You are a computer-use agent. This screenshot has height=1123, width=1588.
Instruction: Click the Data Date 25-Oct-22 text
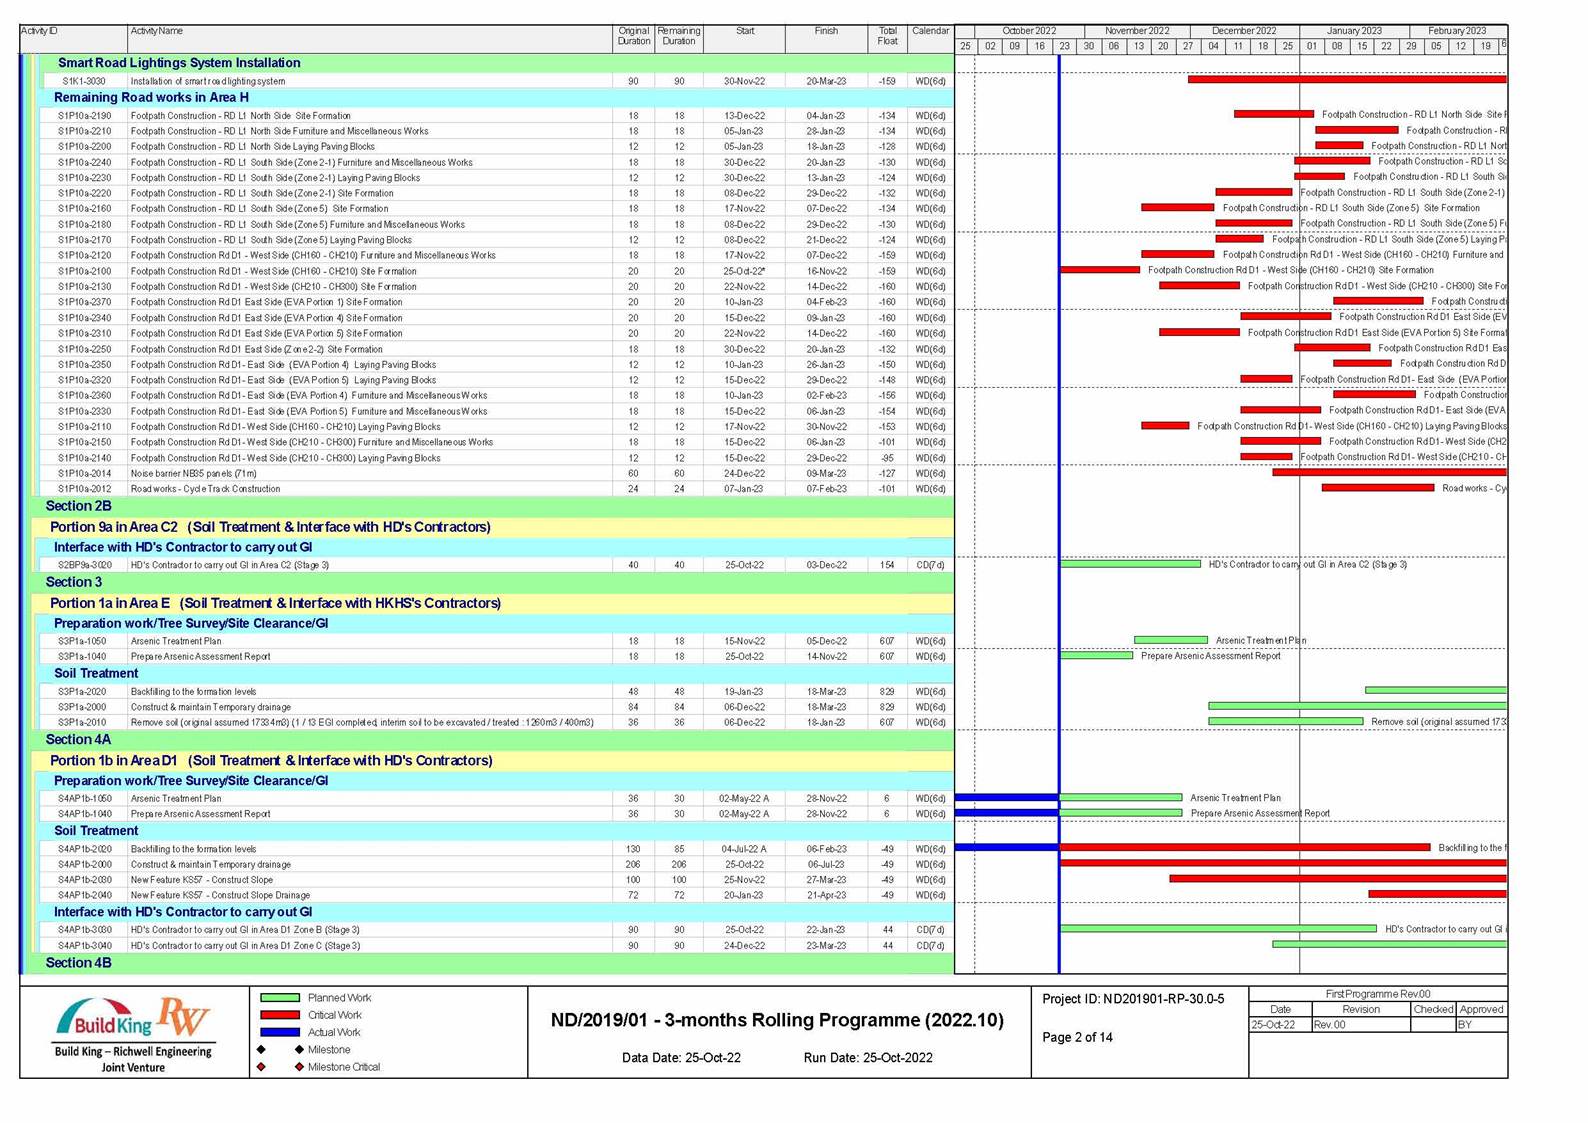[681, 1058]
